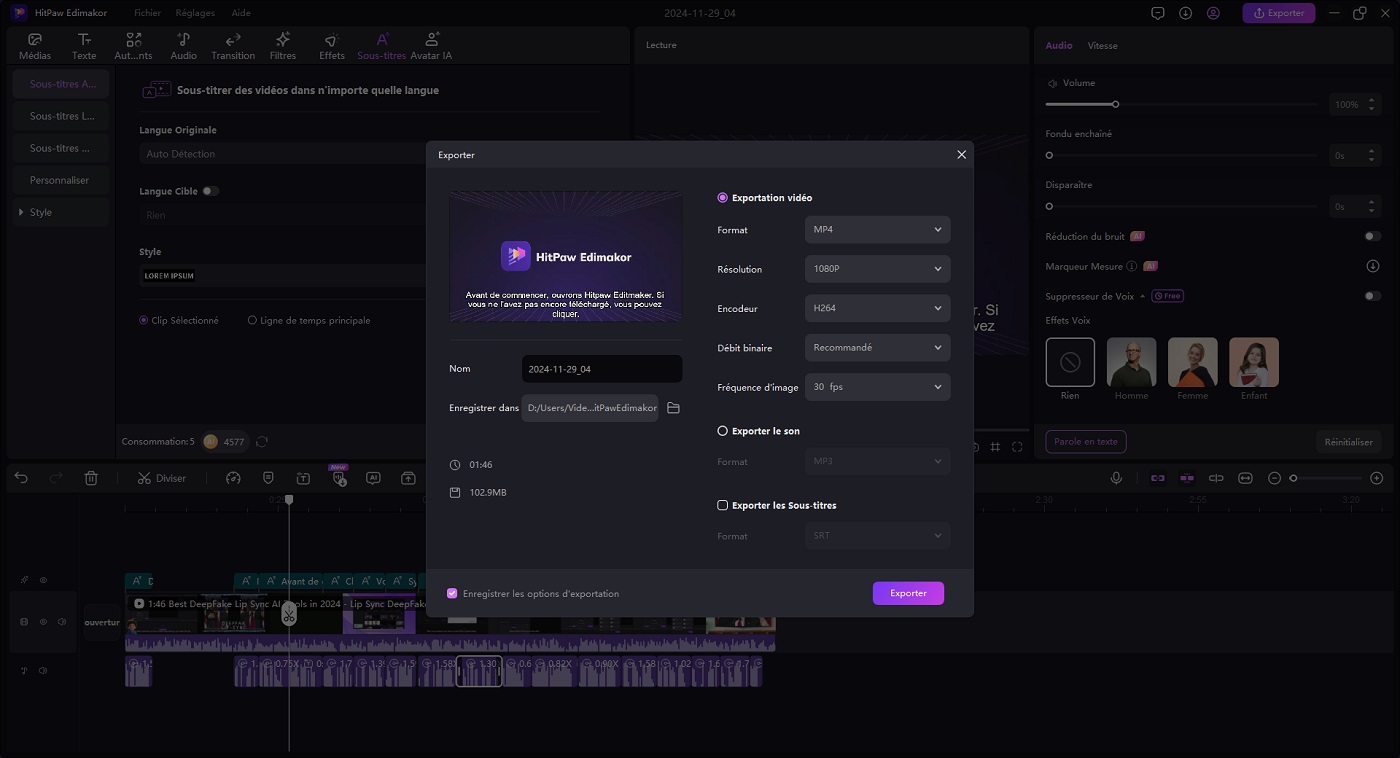This screenshot has width=1400, height=758.
Task: Open the Fichier menu
Action: (x=147, y=13)
